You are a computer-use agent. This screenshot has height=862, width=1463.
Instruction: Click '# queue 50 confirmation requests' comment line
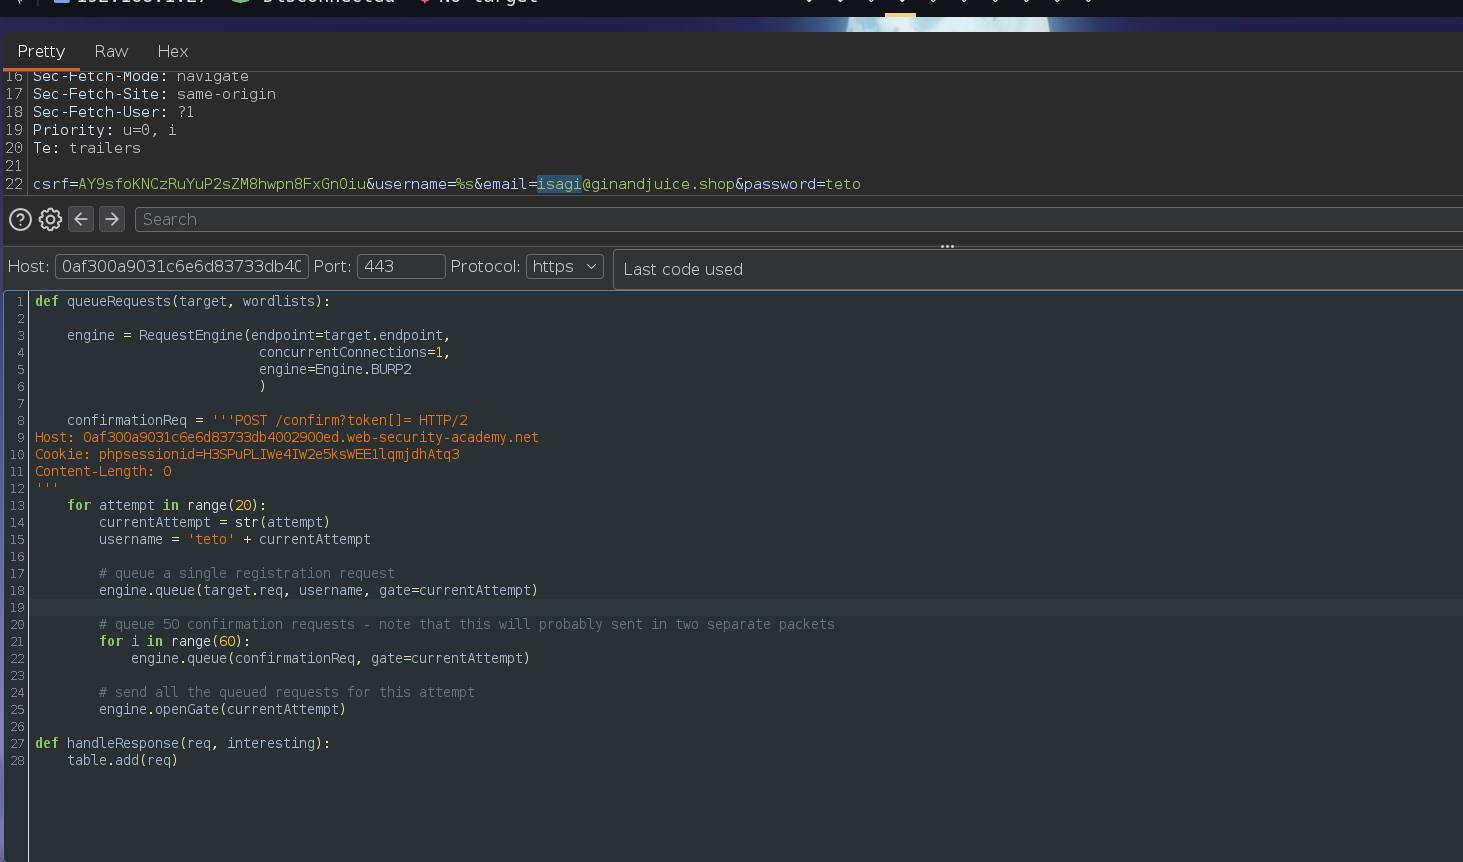pos(467,624)
